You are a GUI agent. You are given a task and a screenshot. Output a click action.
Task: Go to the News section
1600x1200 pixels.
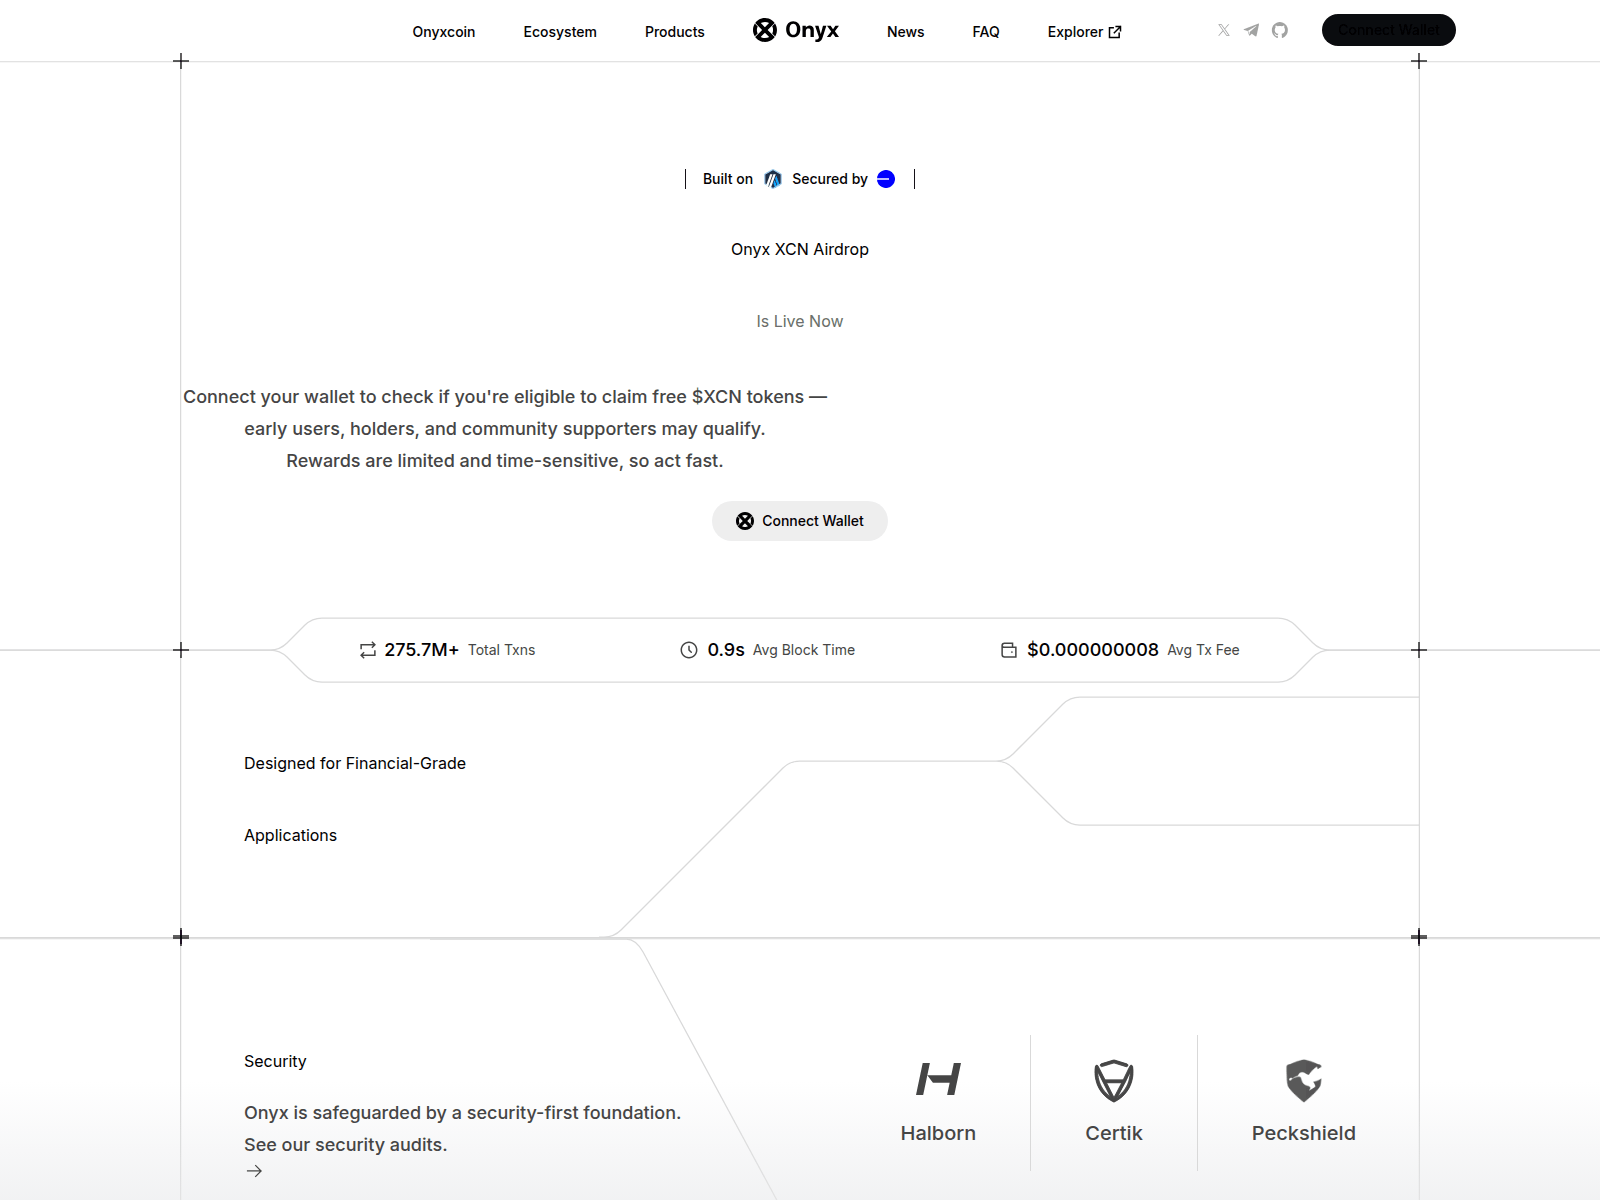(905, 31)
